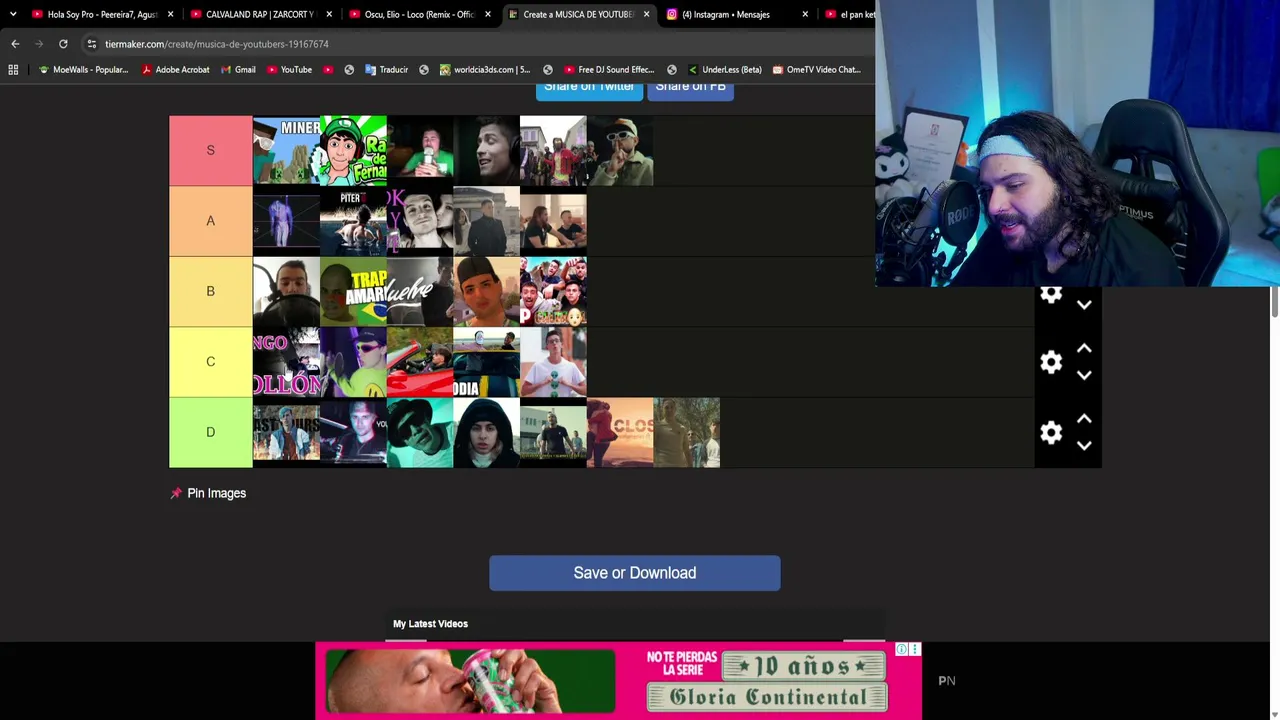Screen dimensions: 1280x720
Task: Open settings gear for the B tier row
Action: pos(1051,295)
